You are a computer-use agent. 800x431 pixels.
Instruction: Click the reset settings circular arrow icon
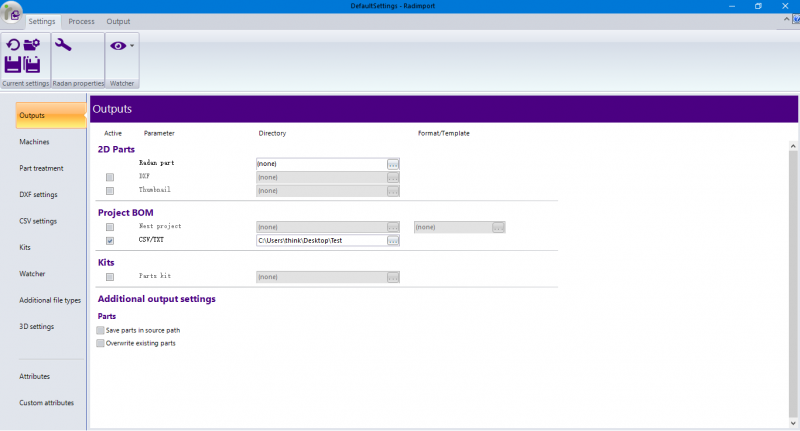pos(14,45)
